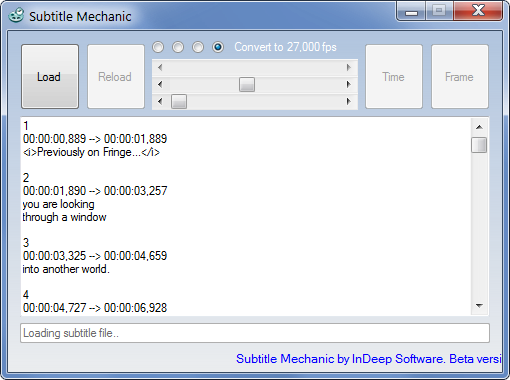Click right arrow of top slider
This screenshot has height=380, width=510.
pos(349,68)
